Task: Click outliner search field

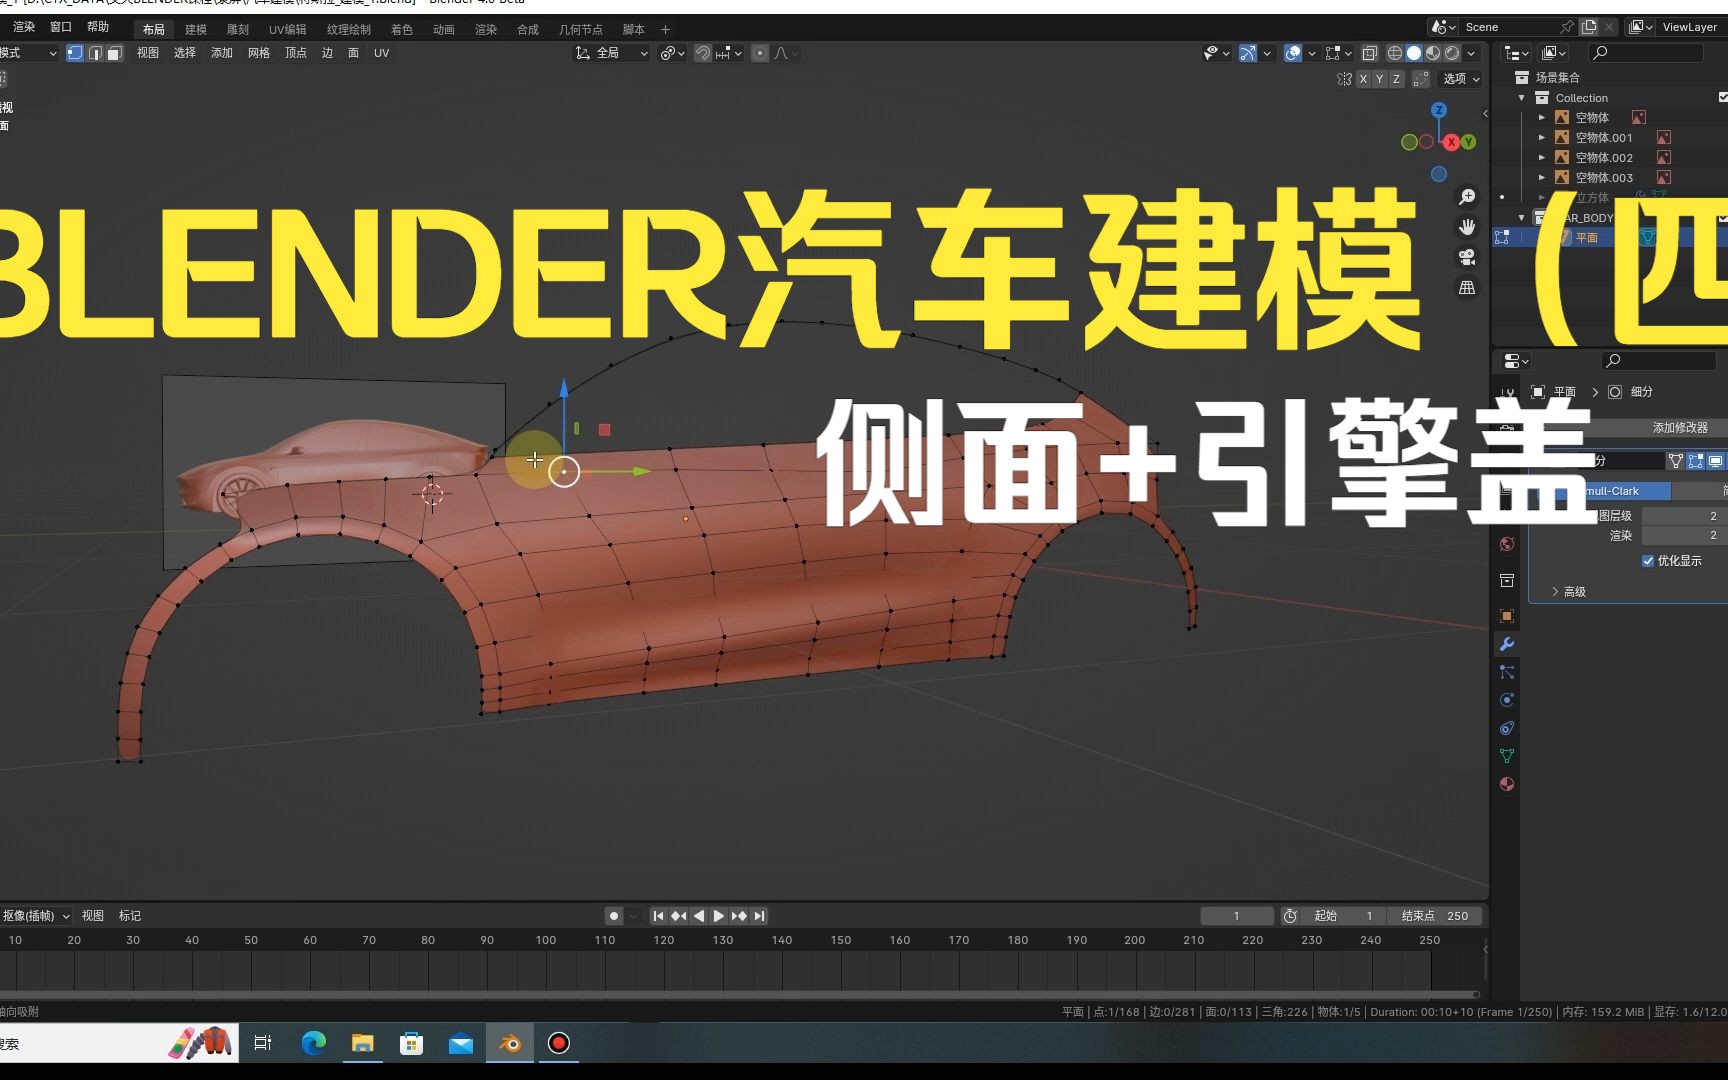Action: [x=1646, y=53]
